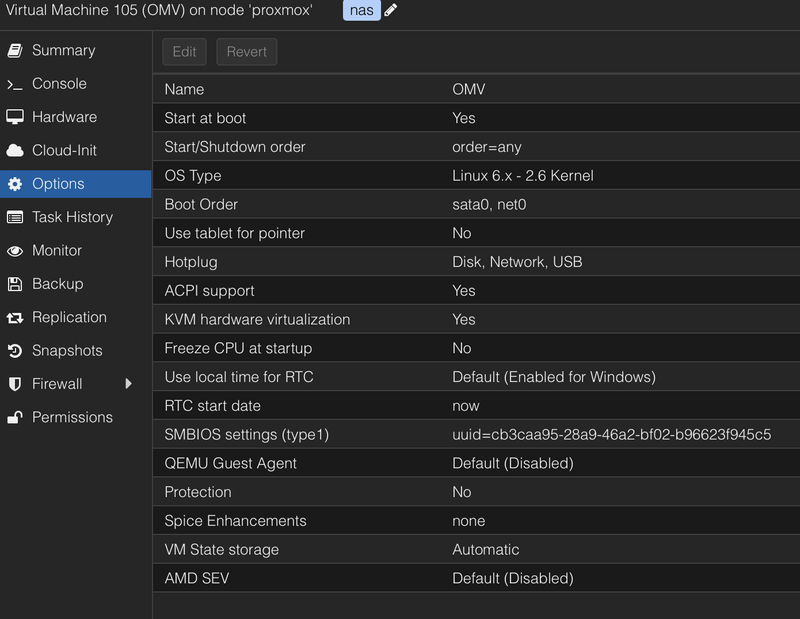Click the Snapshots history icon
The width and height of the screenshot is (800, 619).
click(15, 351)
